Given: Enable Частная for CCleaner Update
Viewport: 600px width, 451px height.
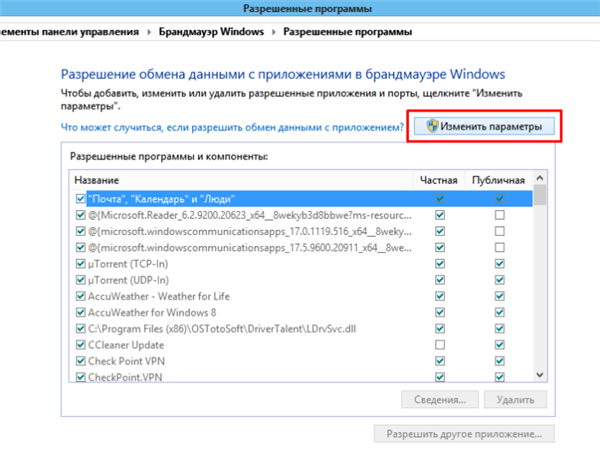Looking at the screenshot, I should [x=440, y=345].
